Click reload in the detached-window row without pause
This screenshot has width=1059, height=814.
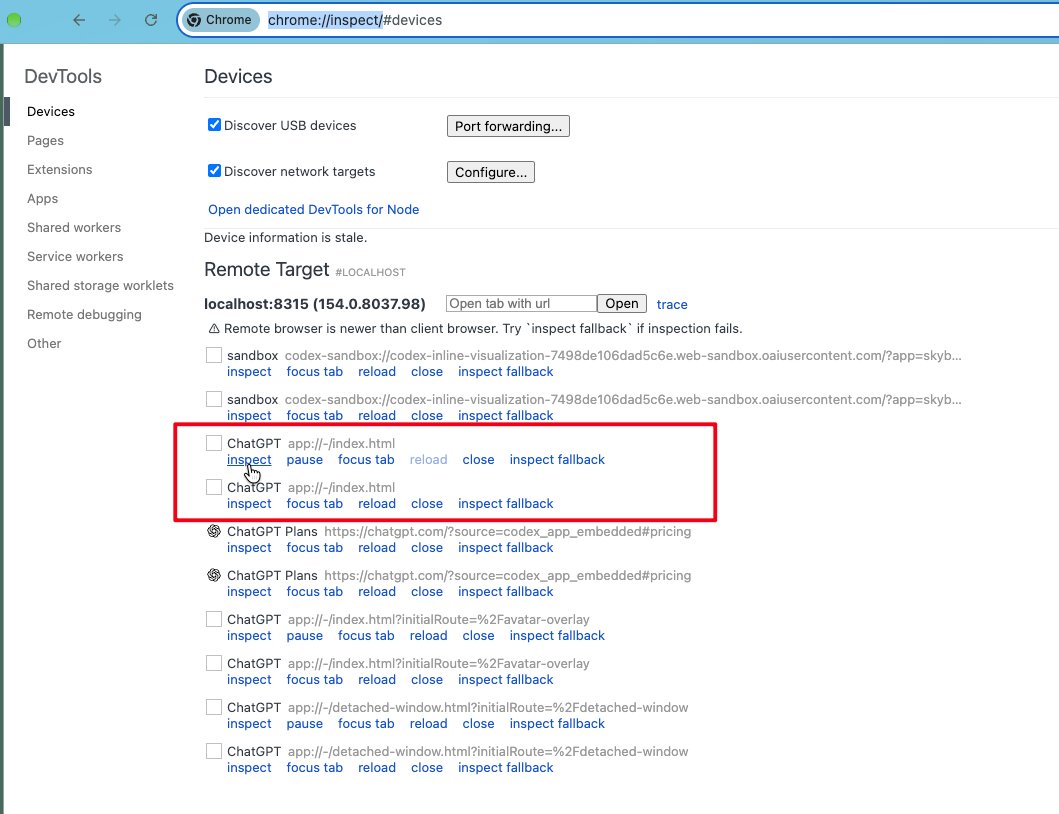[x=377, y=767]
